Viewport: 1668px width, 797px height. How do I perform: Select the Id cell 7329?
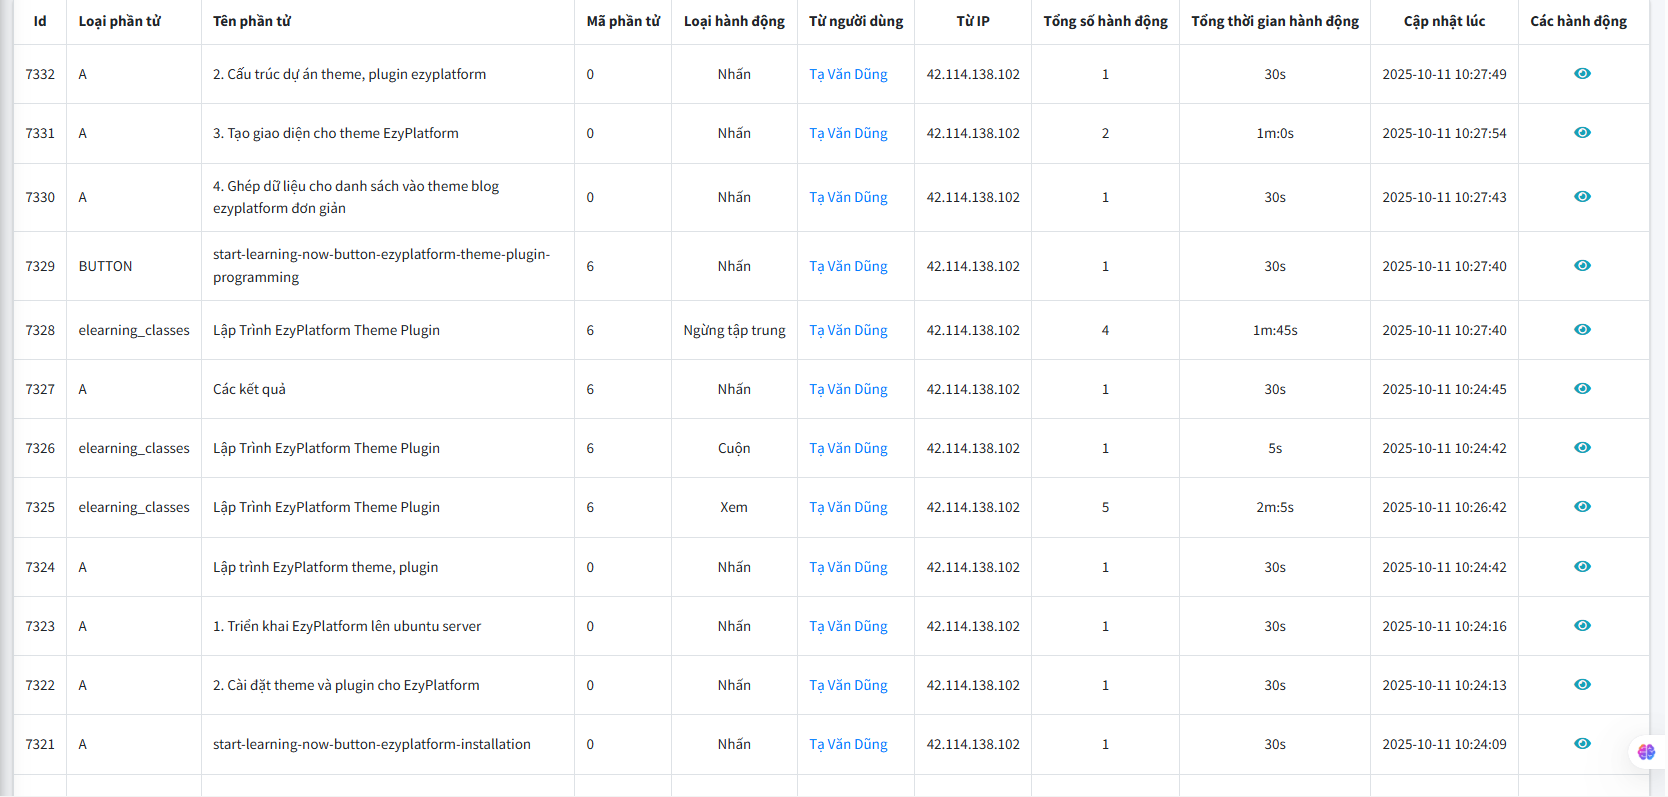40,266
